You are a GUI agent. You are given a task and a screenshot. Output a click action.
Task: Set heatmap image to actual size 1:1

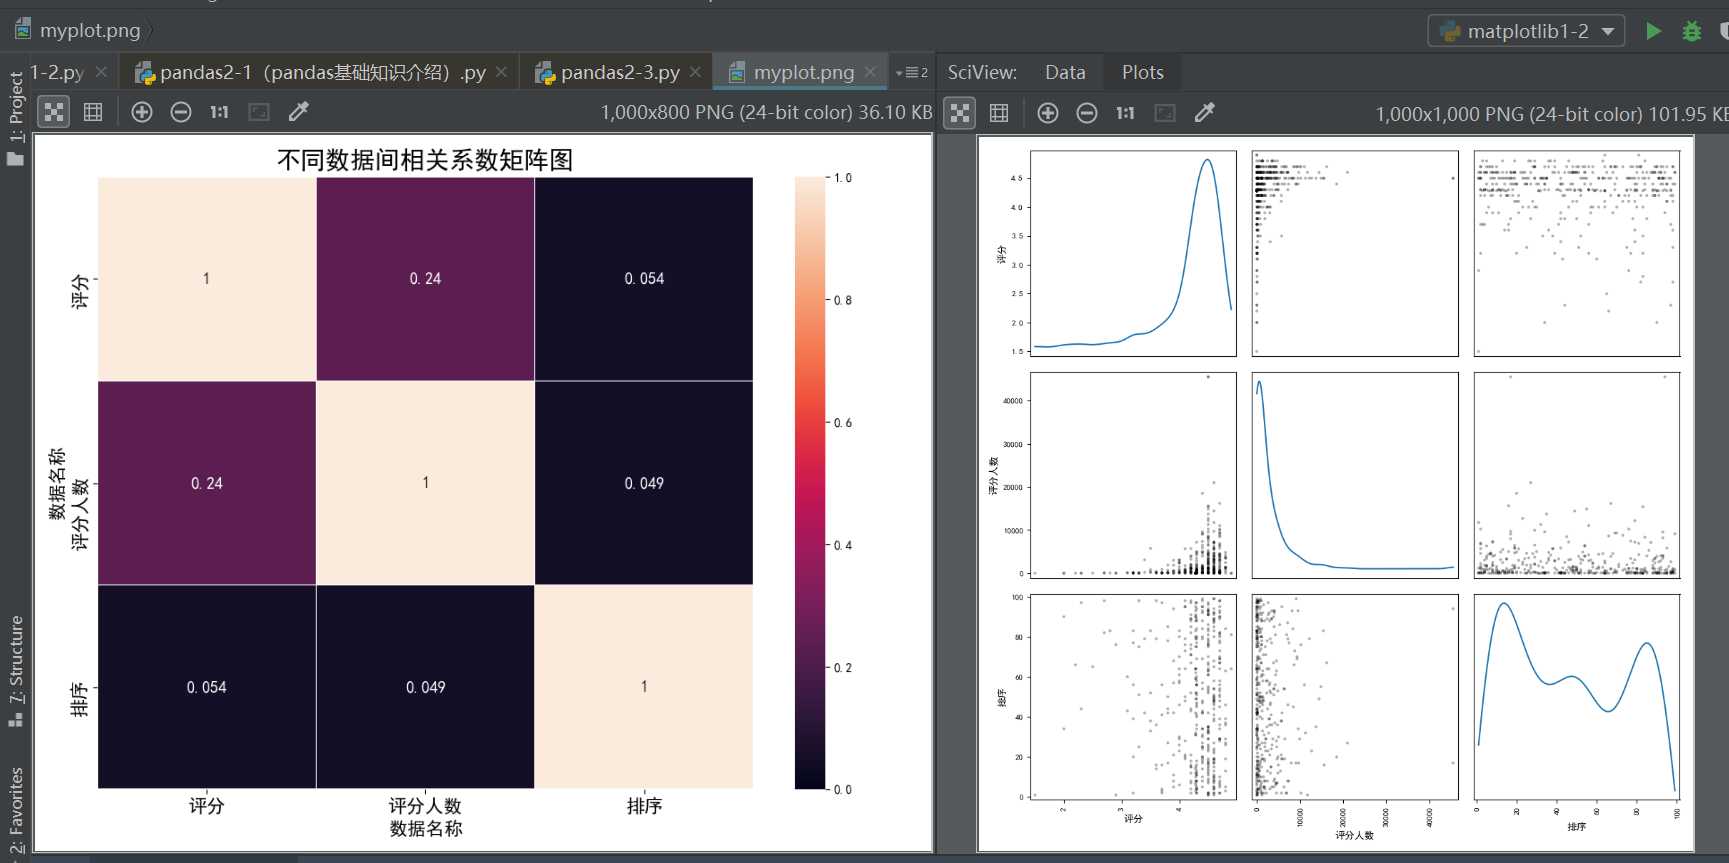coord(219,112)
